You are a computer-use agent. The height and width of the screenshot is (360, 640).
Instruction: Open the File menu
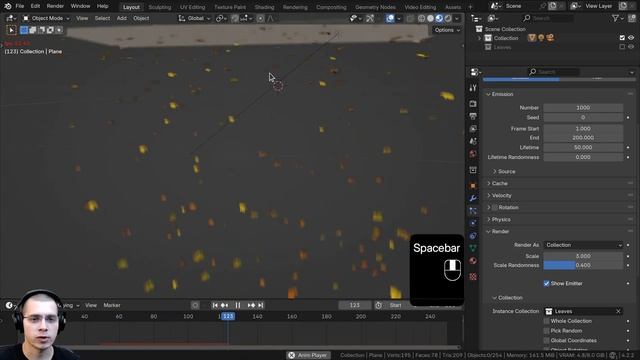click(x=19, y=6)
